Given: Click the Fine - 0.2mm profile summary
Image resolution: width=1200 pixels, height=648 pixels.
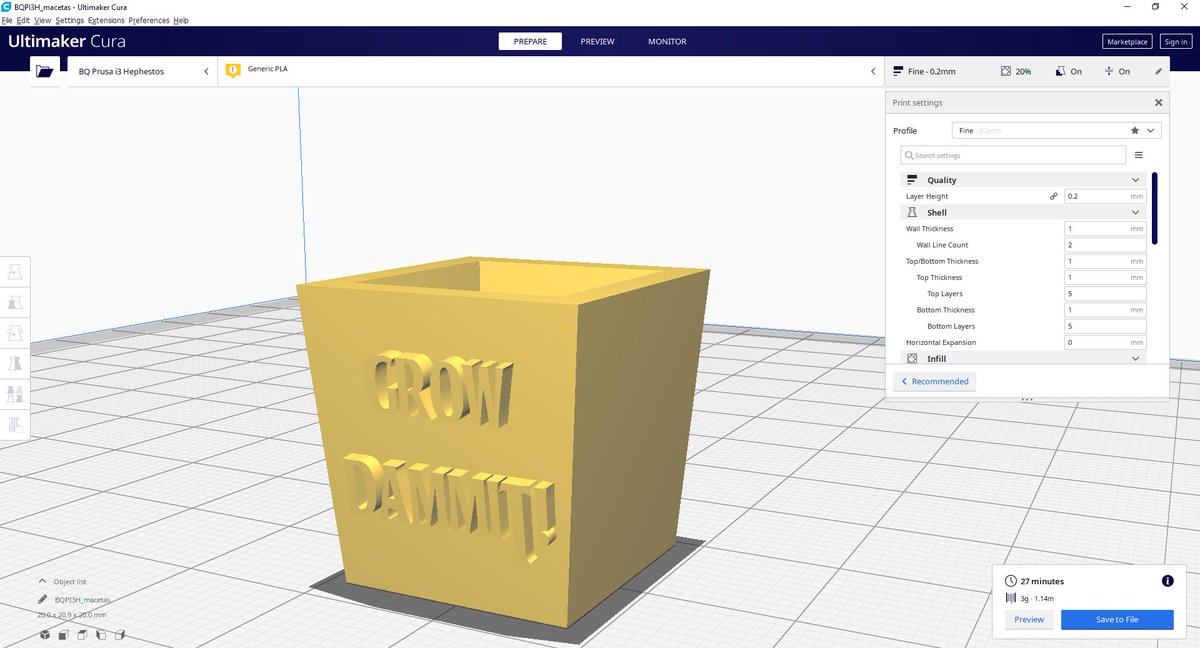Looking at the screenshot, I should pyautogui.click(x=924, y=71).
